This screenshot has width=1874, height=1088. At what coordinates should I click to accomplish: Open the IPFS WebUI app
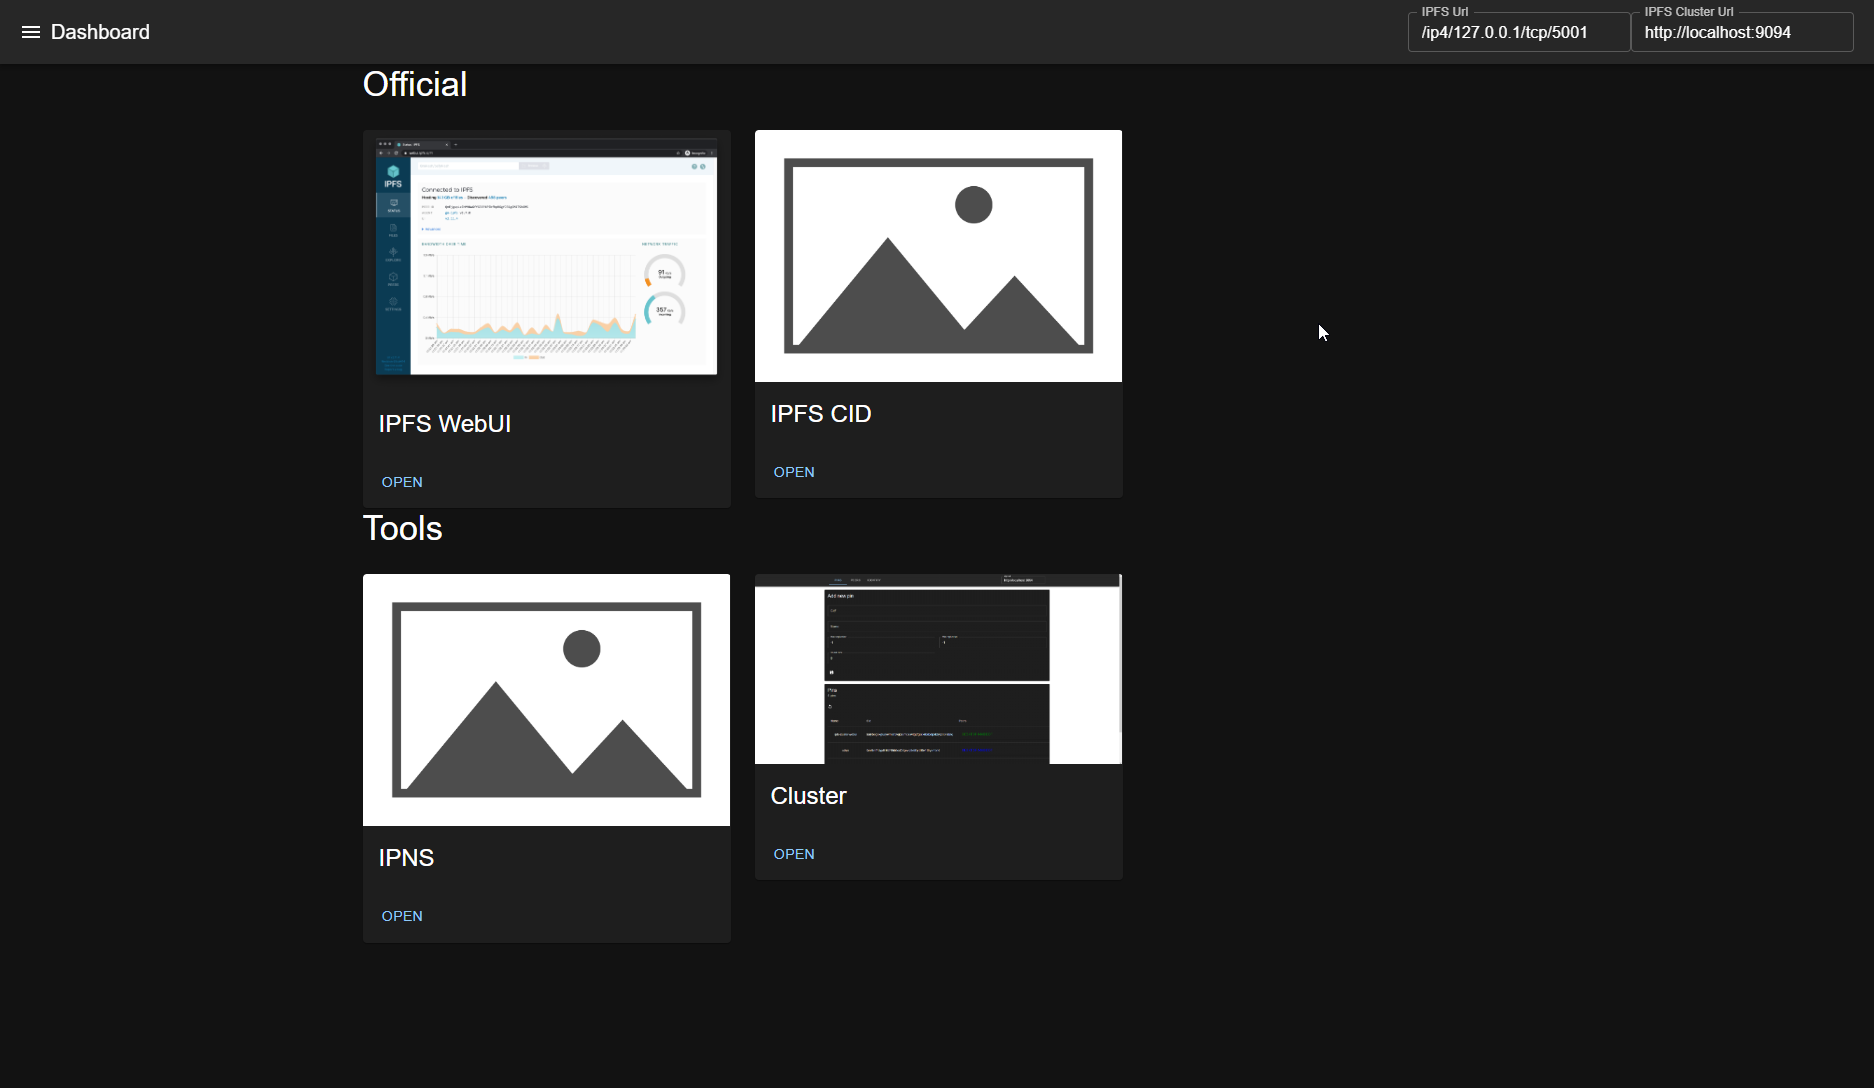coord(402,482)
